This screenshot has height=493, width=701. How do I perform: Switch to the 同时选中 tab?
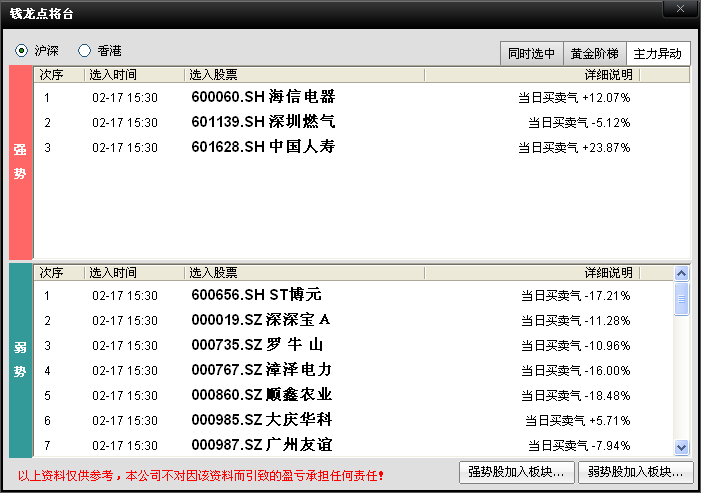[x=532, y=54]
